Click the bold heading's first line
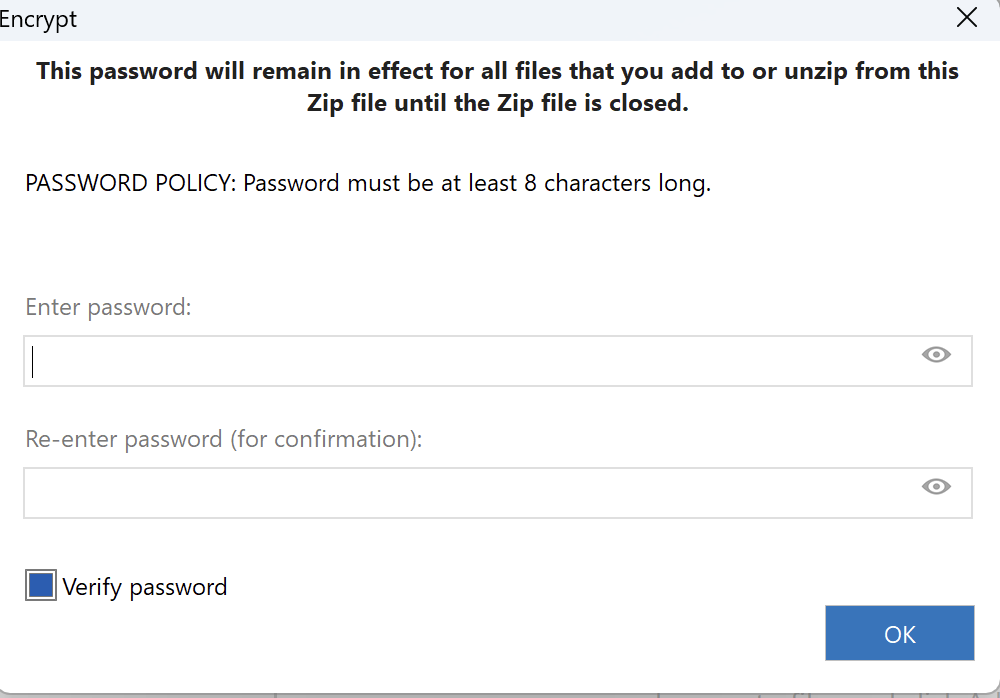Image resolution: width=1000 pixels, height=698 pixels. [497, 71]
